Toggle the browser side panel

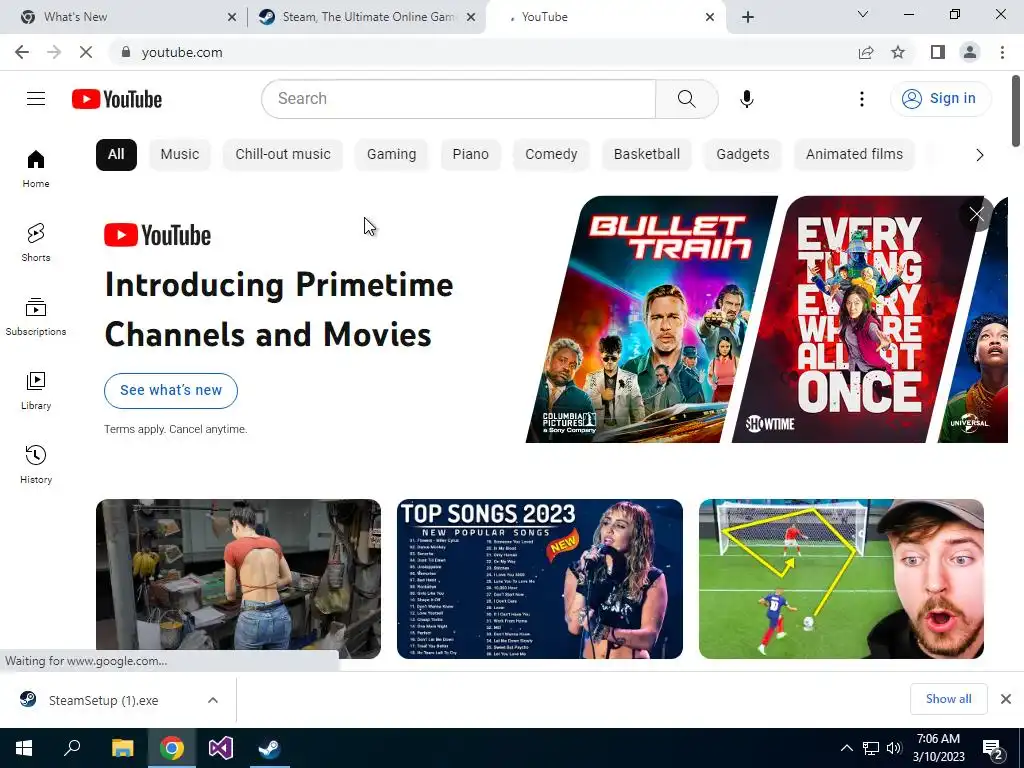tap(938, 52)
